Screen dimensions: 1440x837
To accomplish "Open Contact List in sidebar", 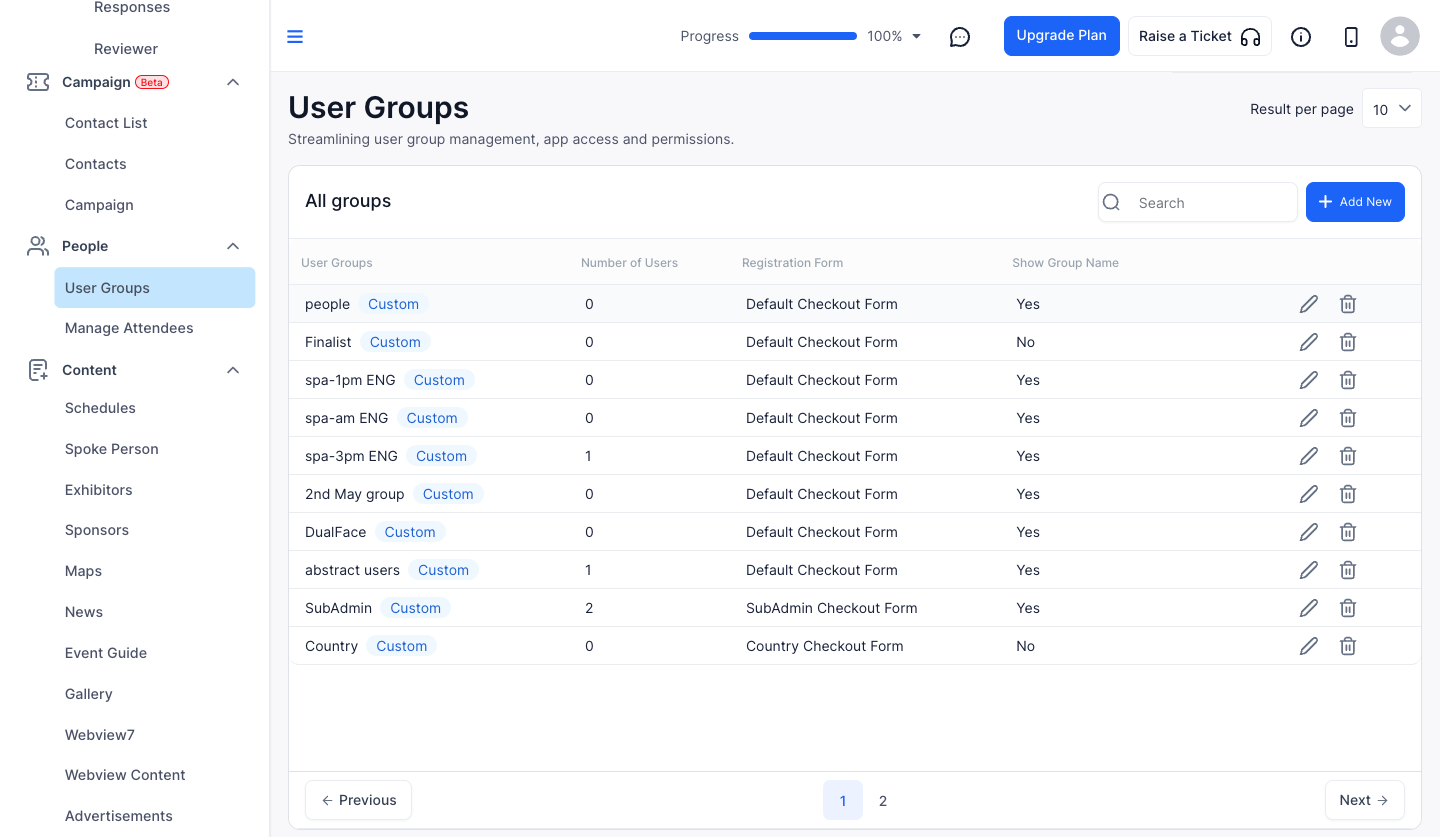I will click(x=106, y=123).
